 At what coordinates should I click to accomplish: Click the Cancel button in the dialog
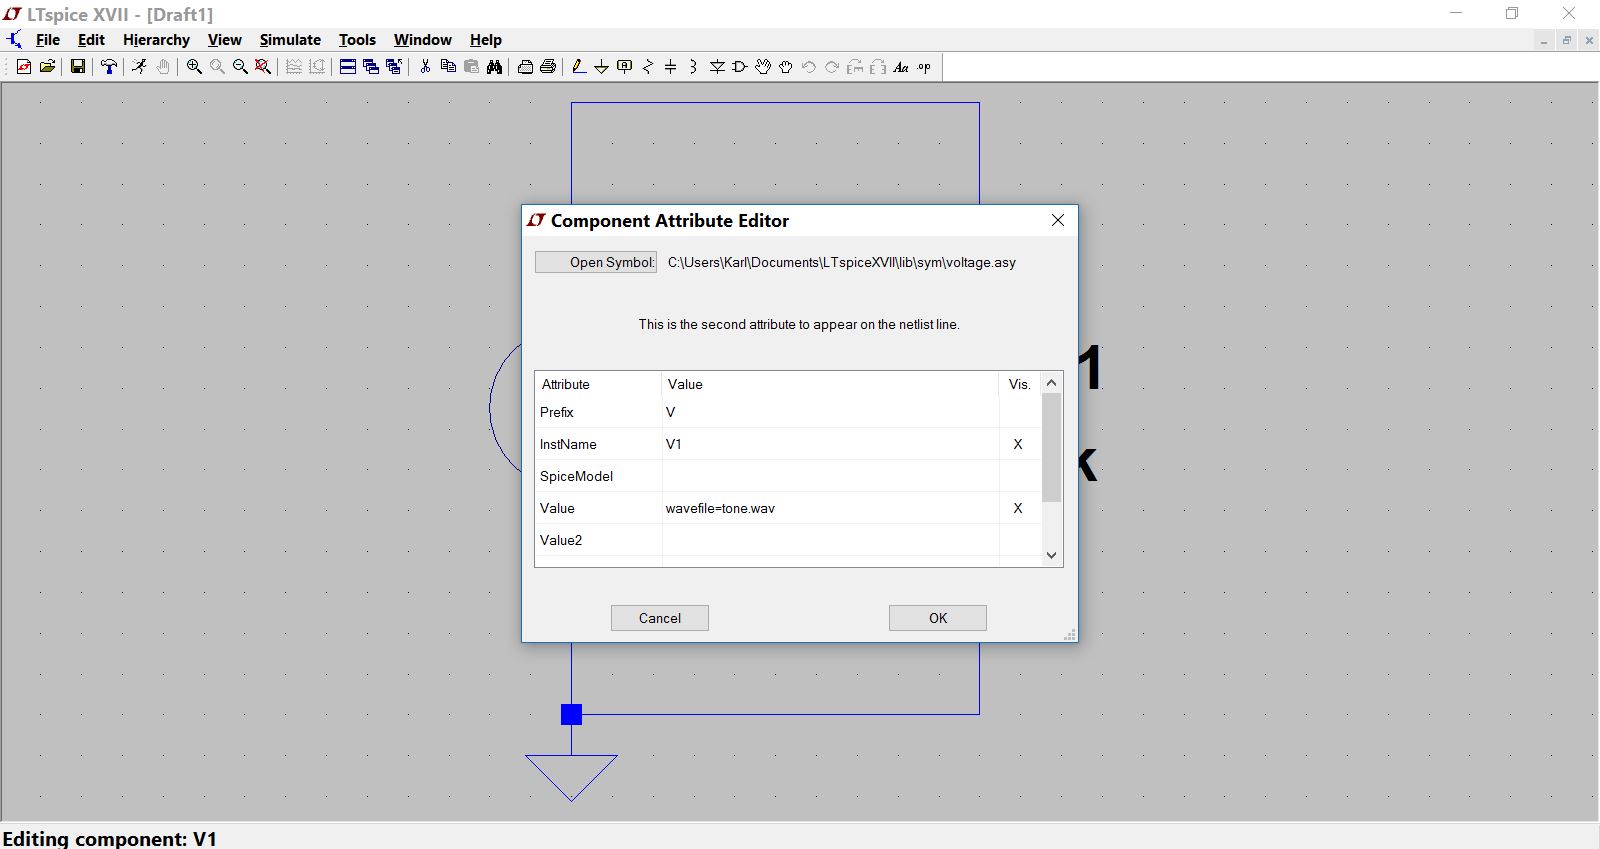[x=660, y=618]
